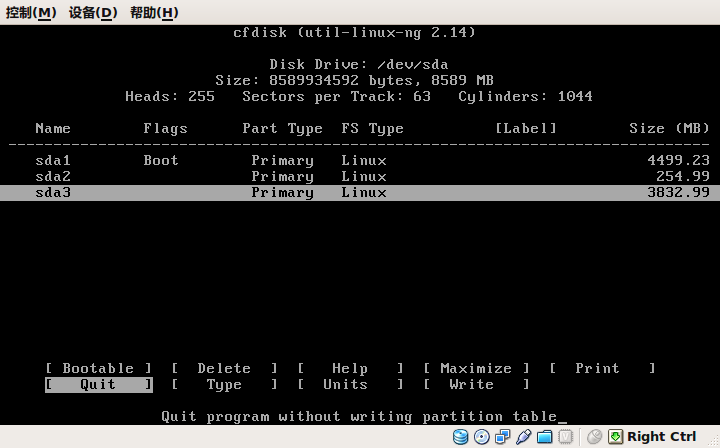This screenshot has height=448, width=720.
Task: Click the 4499.23 size value
Action: [x=678, y=160]
